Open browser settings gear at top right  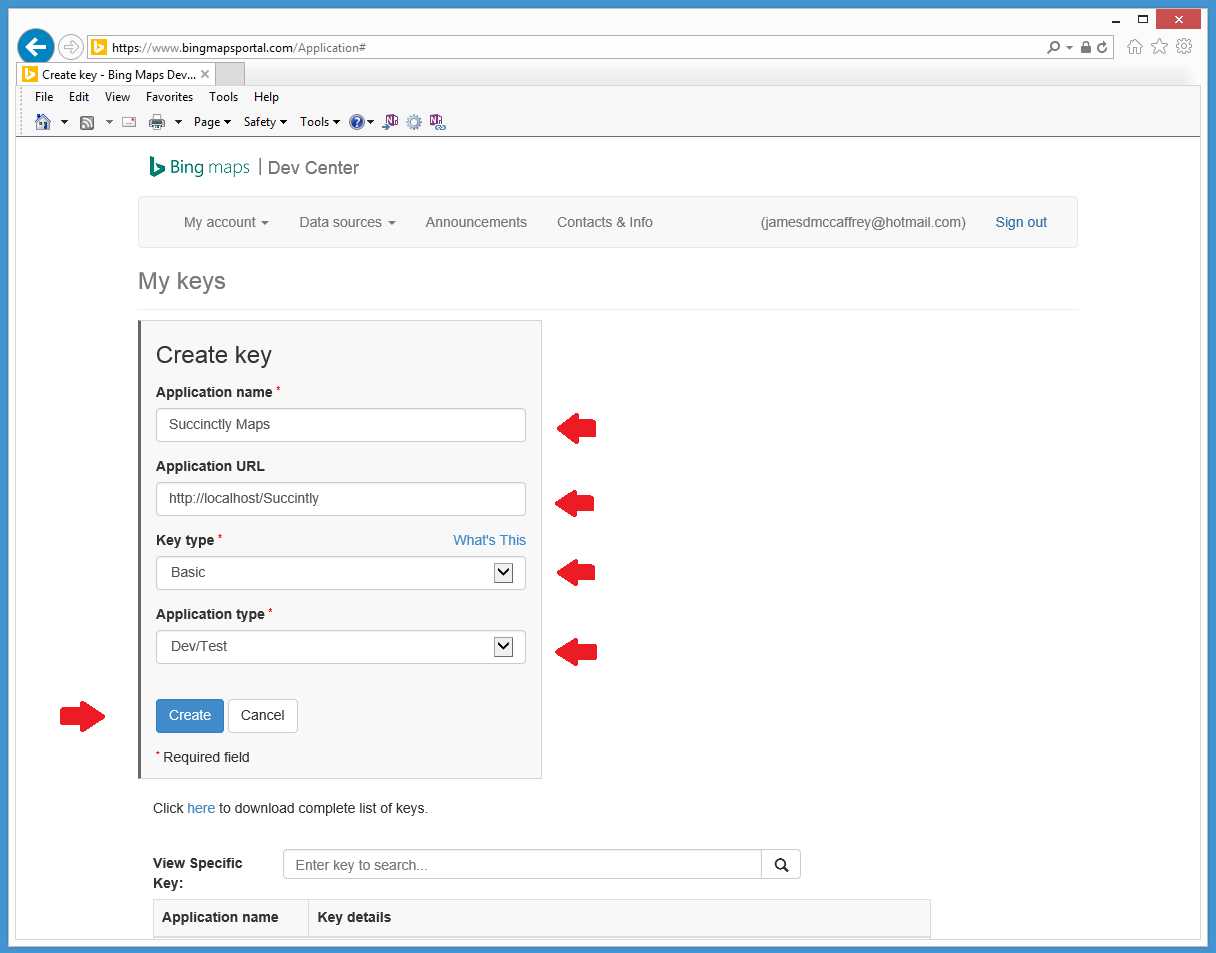[x=1184, y=46]
